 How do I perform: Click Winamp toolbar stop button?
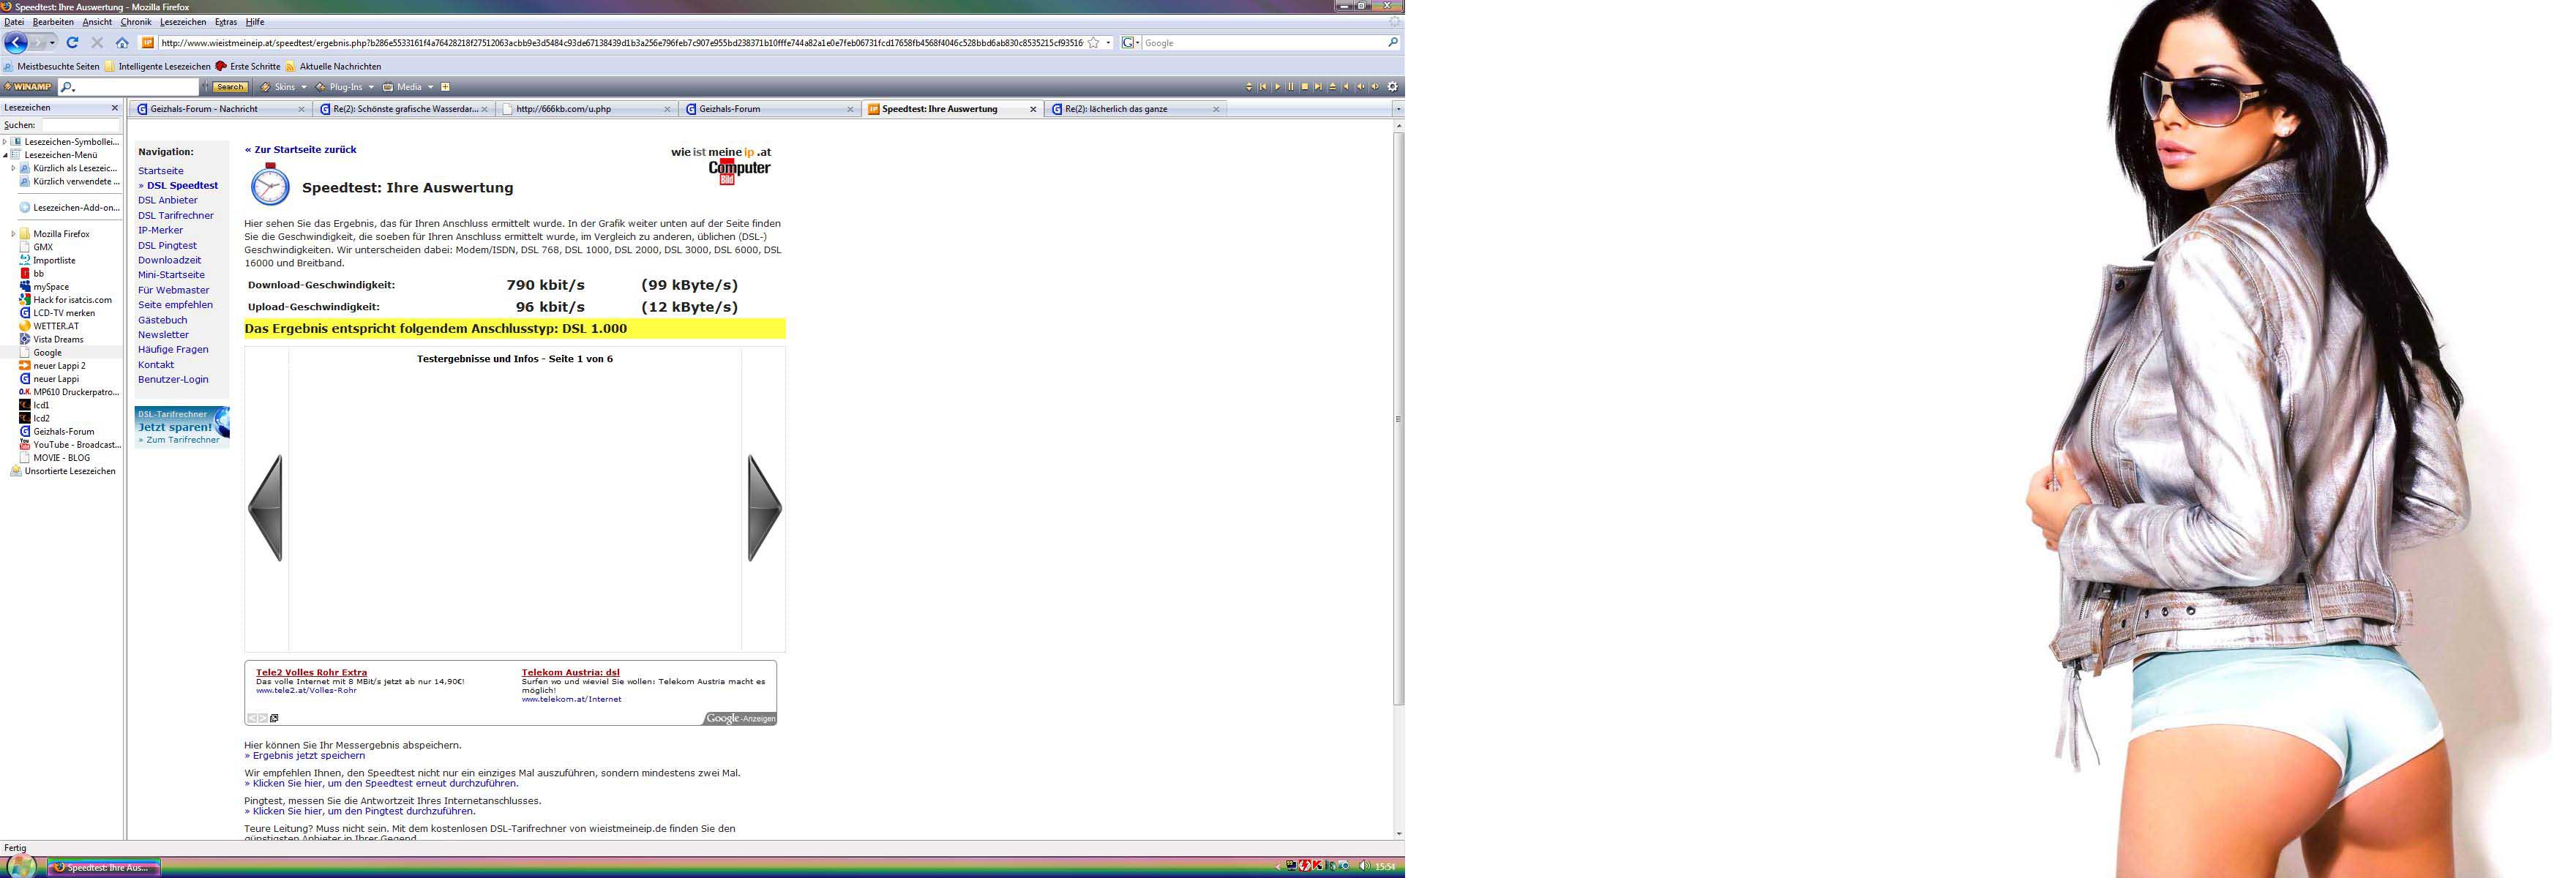[x=1305, y=87]
